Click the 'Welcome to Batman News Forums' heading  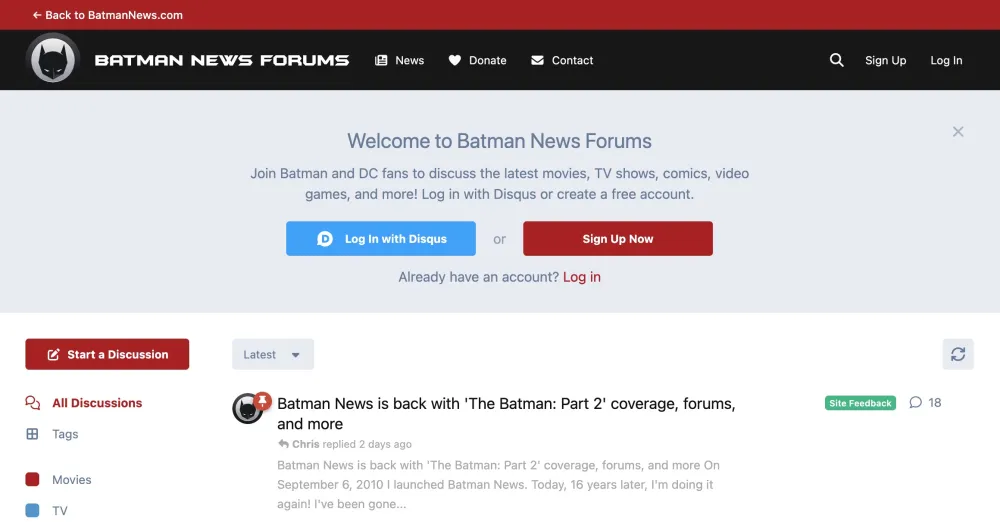coord(499,141)
